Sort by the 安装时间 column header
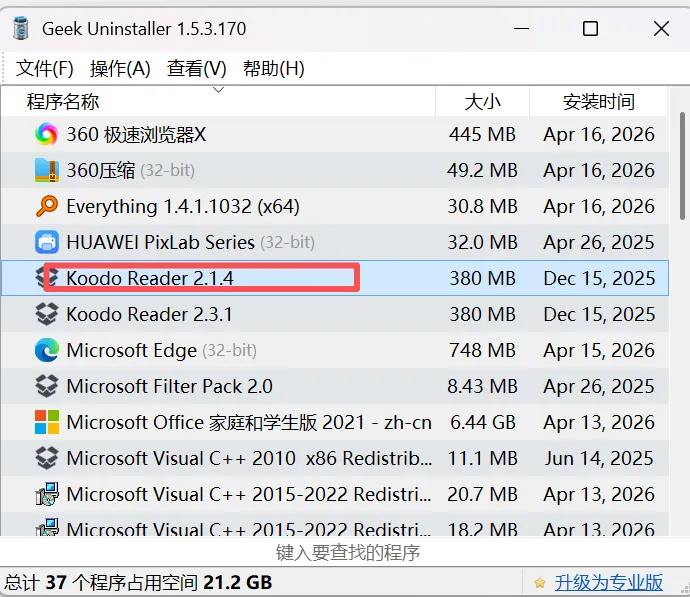This screenshot has height=597, width=690. click(x=598, y=102)
